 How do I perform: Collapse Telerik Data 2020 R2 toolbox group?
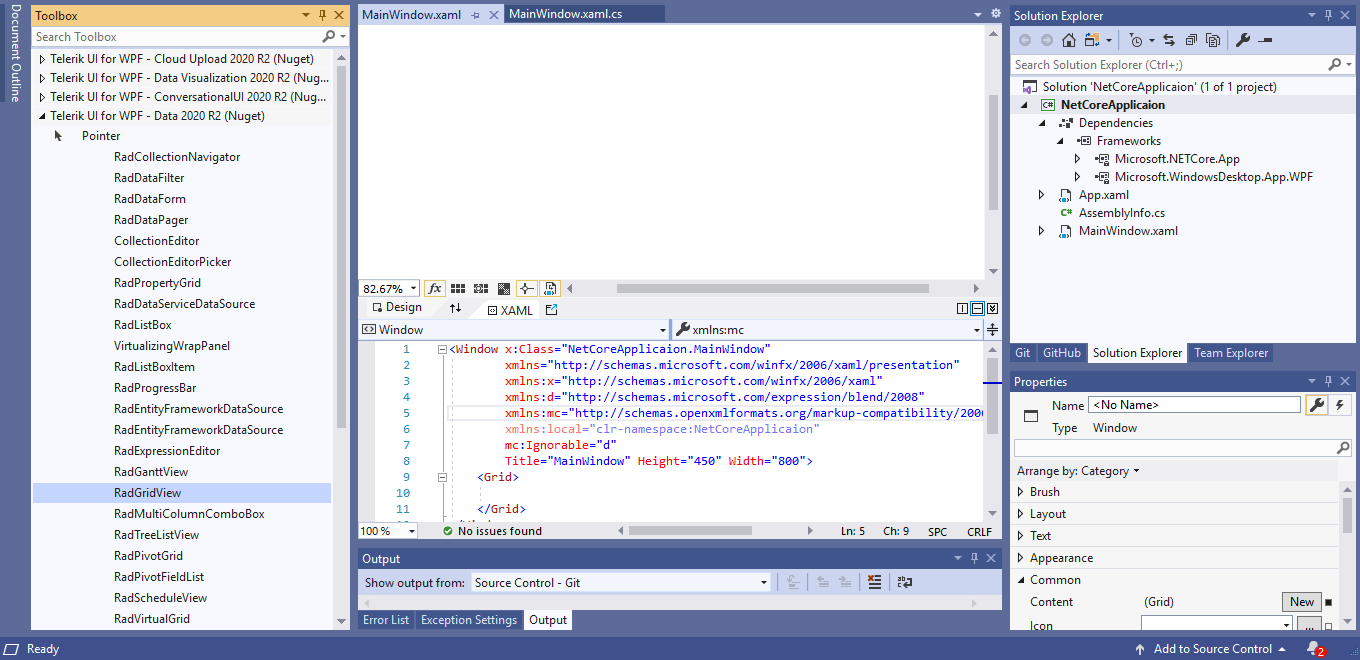[x=42, y=116]
